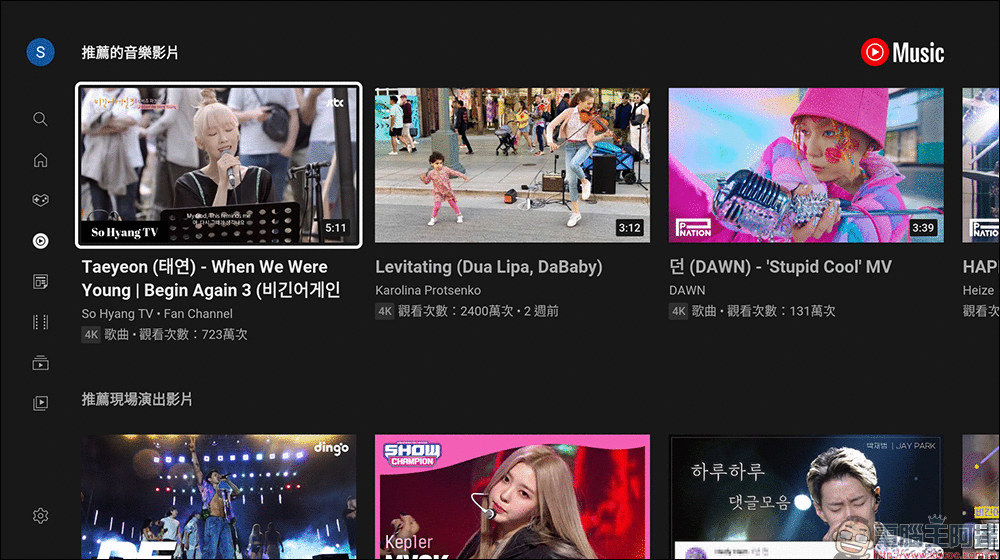Play Taeyeon When We Were Young thumbnail
The width and height of the screenshot is (1000, 560).
pyautogui.click(x=219, y=165)
